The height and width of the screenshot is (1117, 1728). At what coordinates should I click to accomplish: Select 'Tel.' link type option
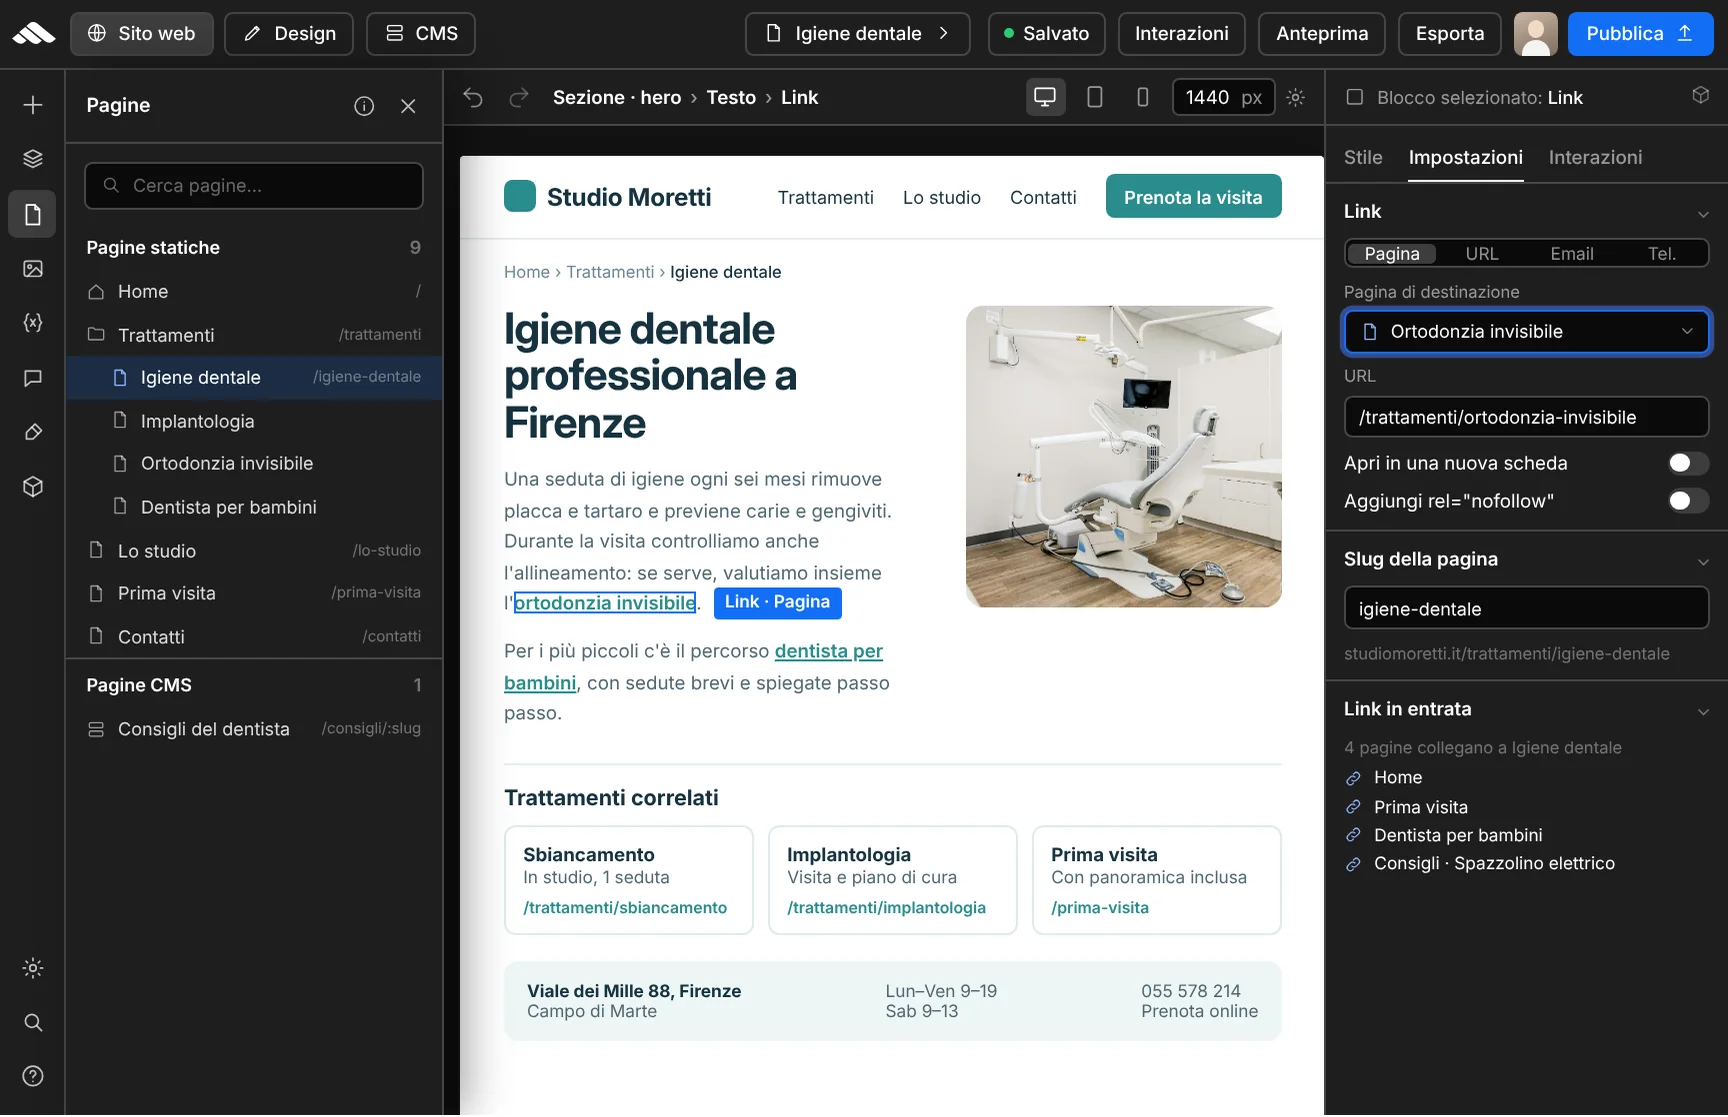(1662, 254)
